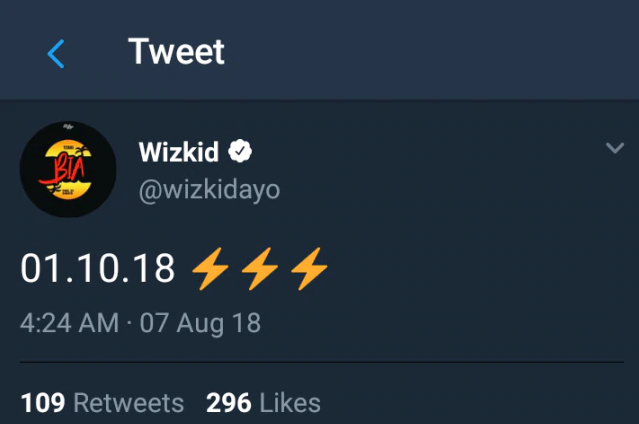
Task: Click the header bar right of Tweet
Action: click(x=430, y=52)
